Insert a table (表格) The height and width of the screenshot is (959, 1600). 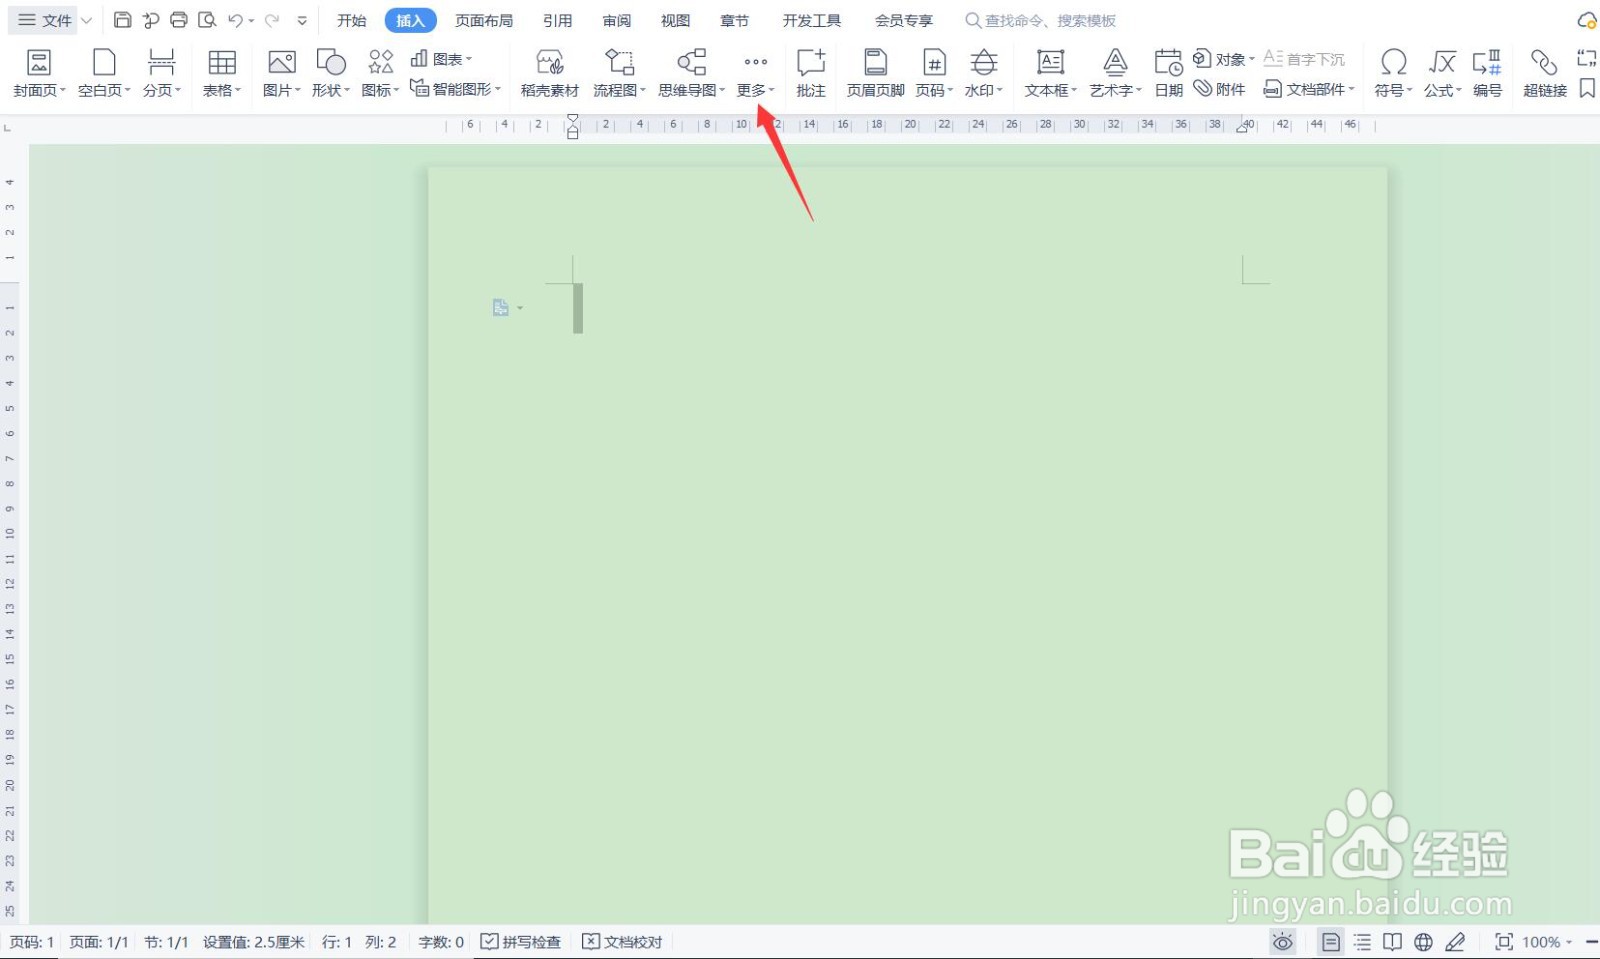(x=222, y=73)
